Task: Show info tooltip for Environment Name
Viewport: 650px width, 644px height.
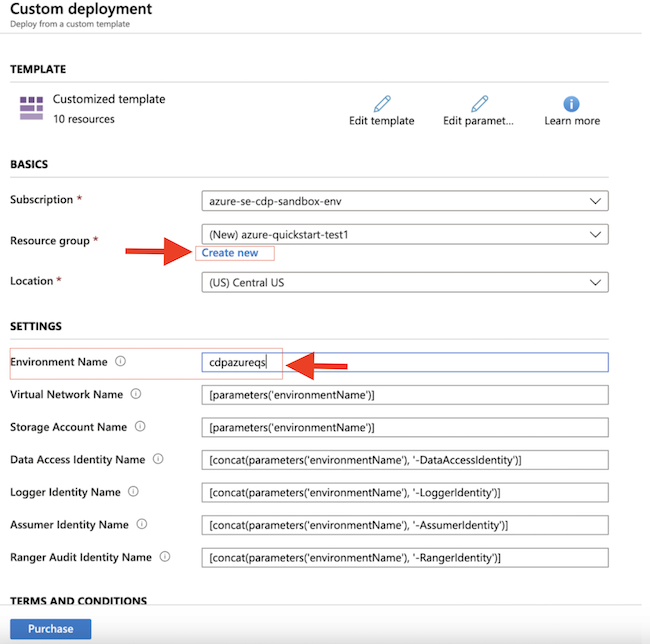Action: tap(120, 362)
